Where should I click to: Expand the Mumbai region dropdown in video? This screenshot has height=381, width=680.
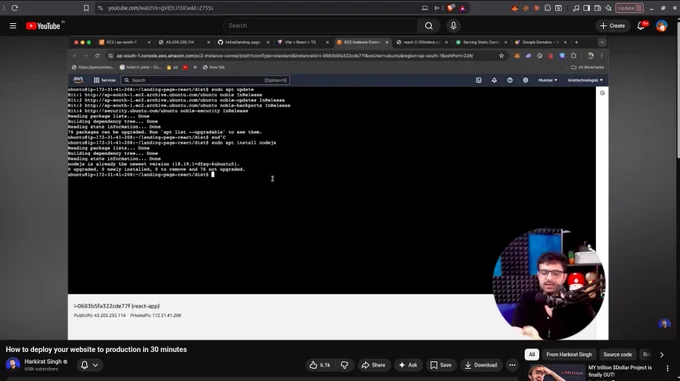click(x=547, y=80)
